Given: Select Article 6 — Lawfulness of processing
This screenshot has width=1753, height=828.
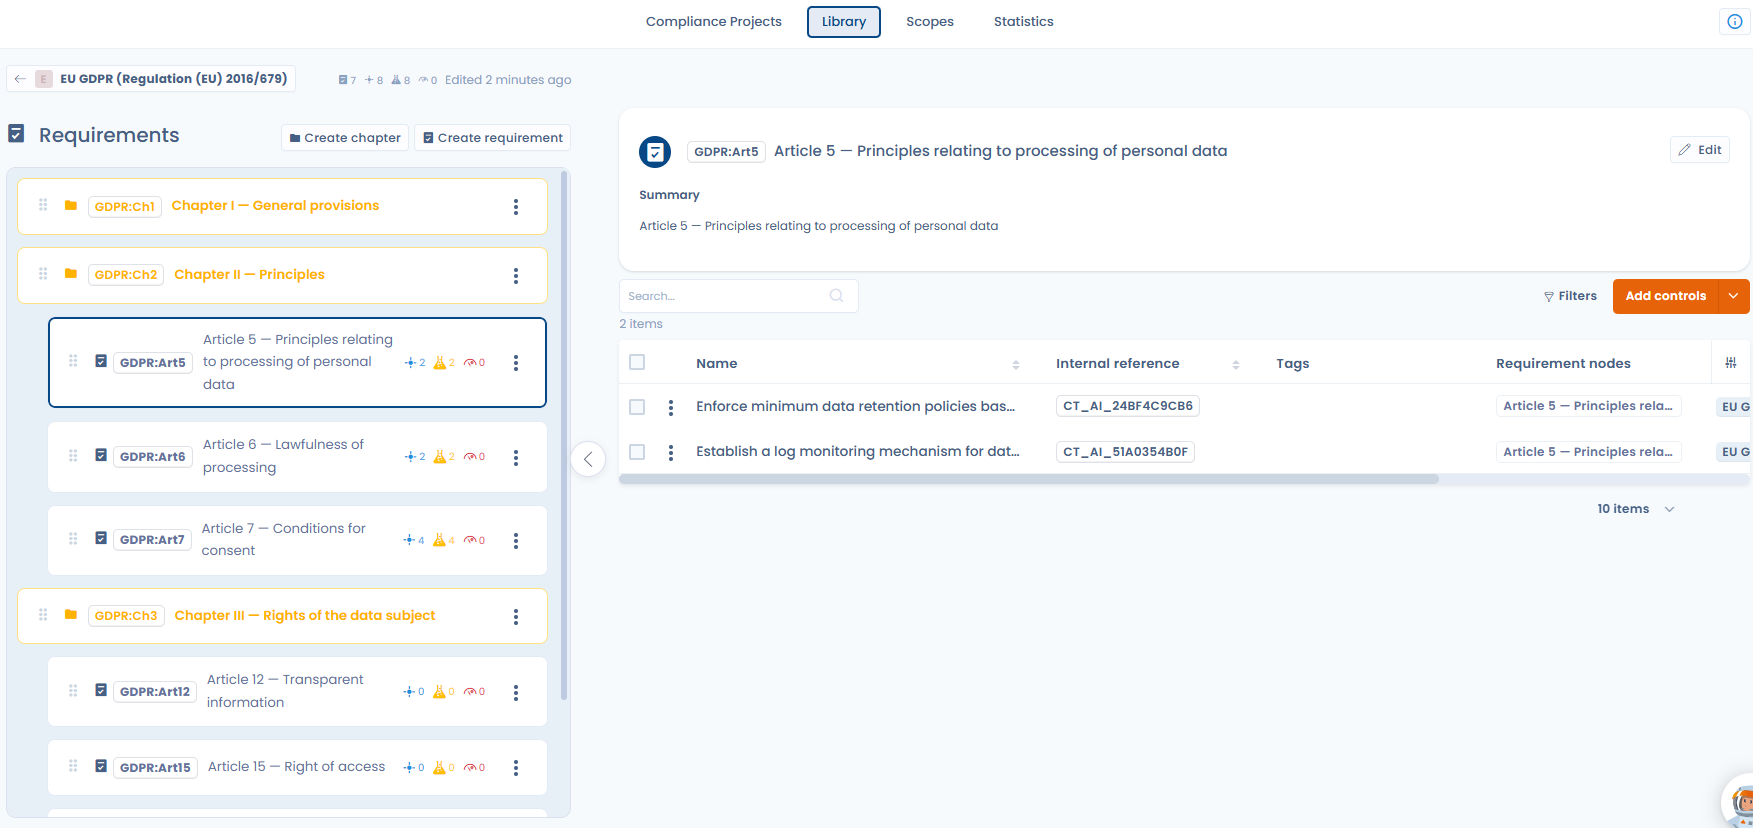Looking at the screenshot, I should click(298, 457).
